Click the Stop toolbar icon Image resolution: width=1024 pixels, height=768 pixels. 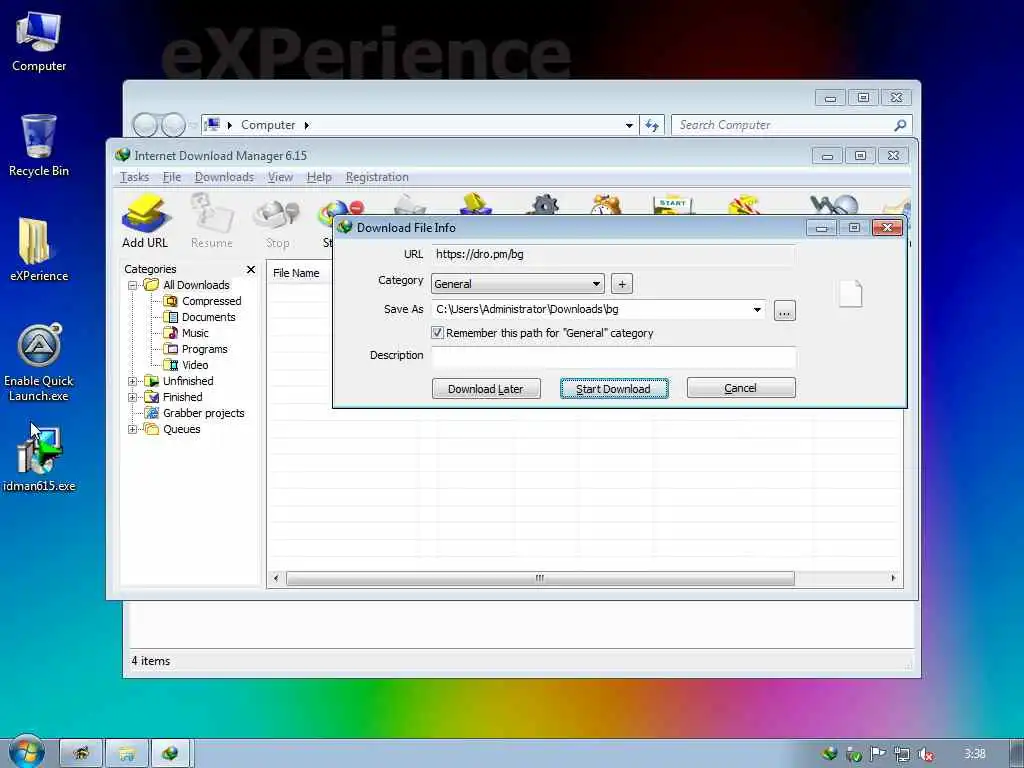tap(278, 221)
